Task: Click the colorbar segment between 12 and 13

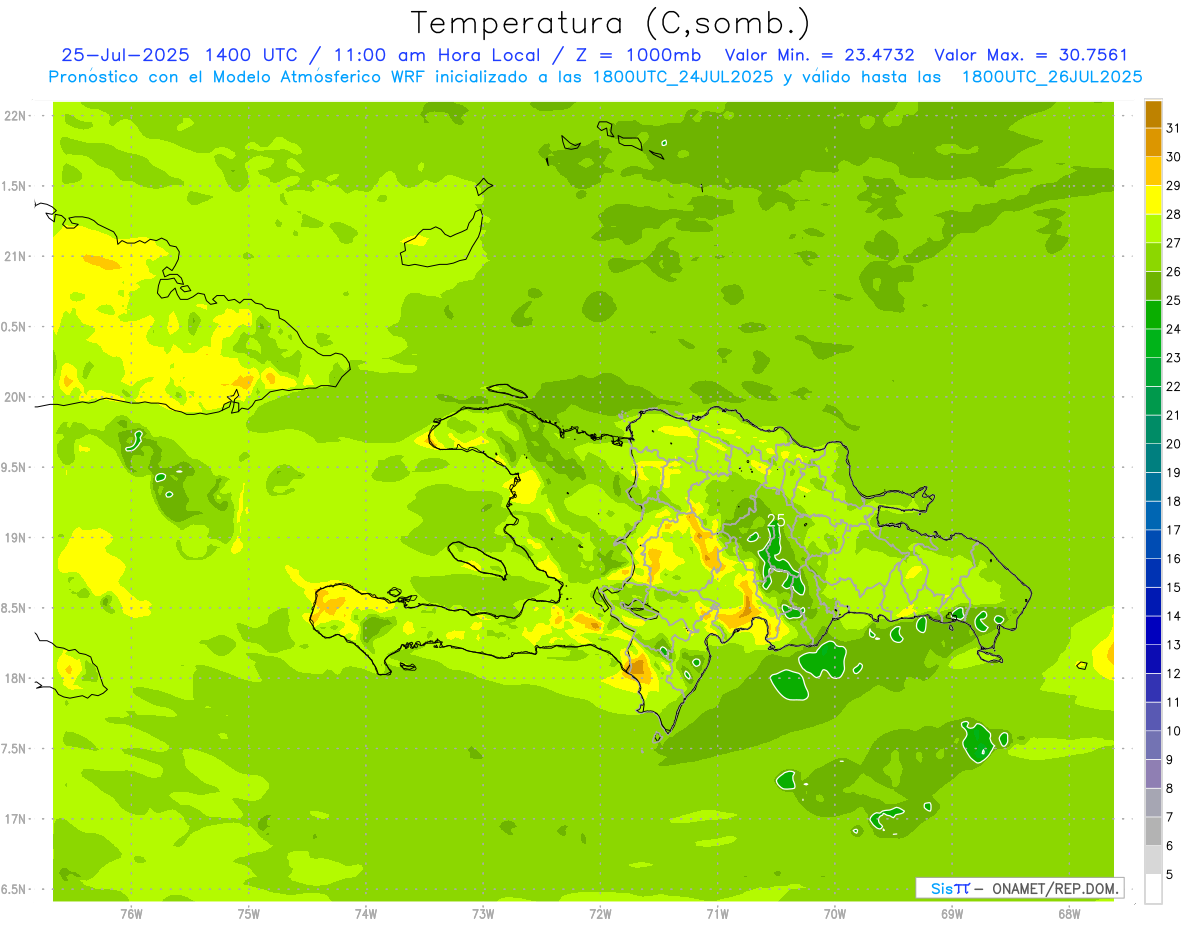Action: tap(1153, 660)
